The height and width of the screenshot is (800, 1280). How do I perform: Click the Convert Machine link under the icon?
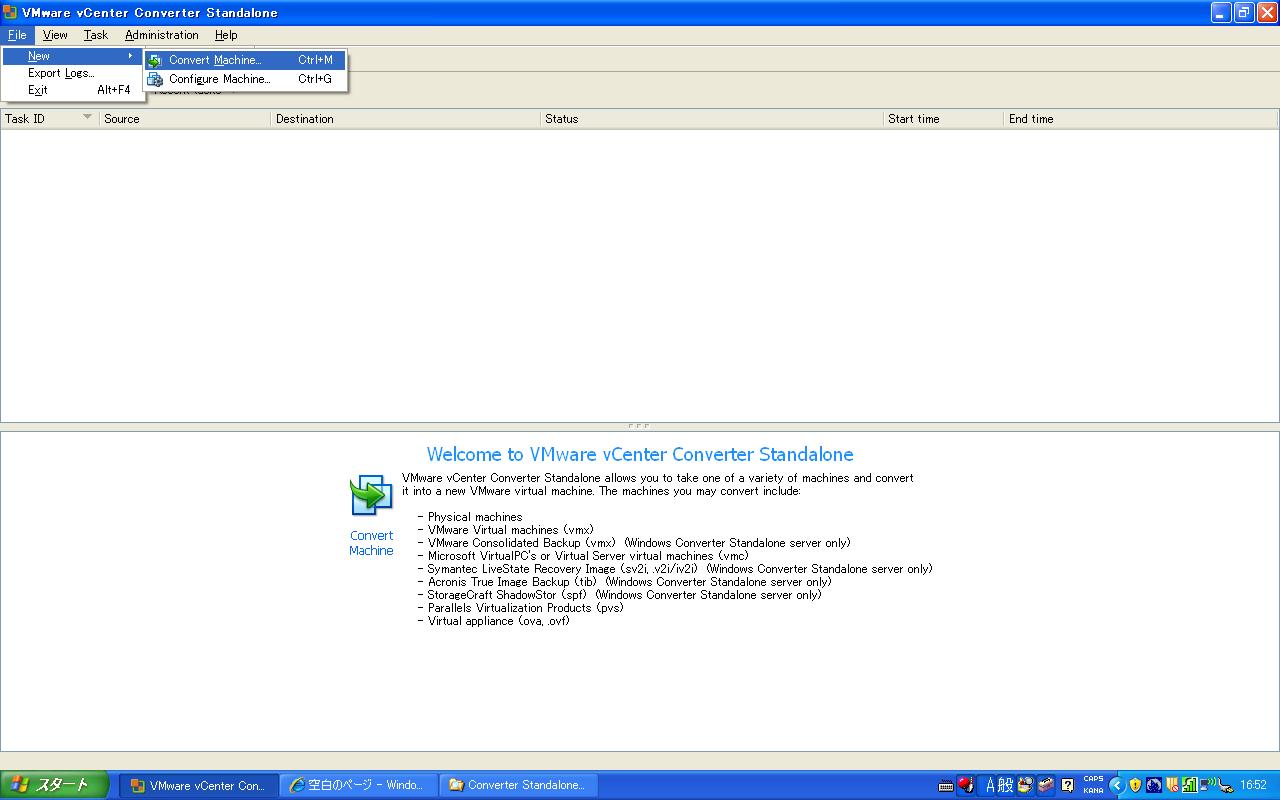click(371, 543)
